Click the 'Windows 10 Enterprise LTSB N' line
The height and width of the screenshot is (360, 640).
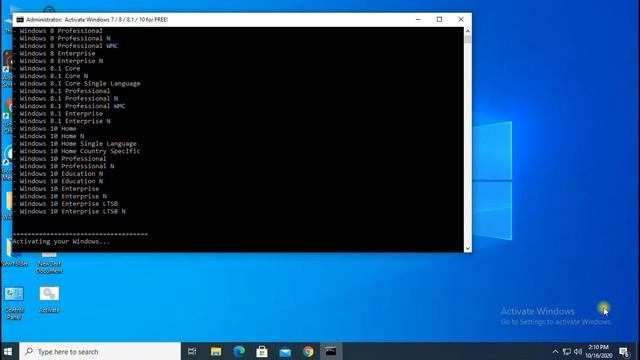point(73,211)
